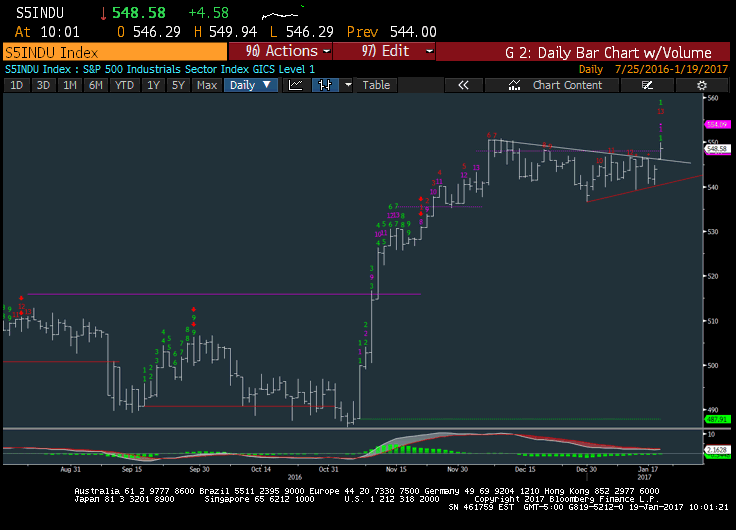Open the Daily periodicity dropdown
This screenshot has height=530, width=736.
click(251, 85)
